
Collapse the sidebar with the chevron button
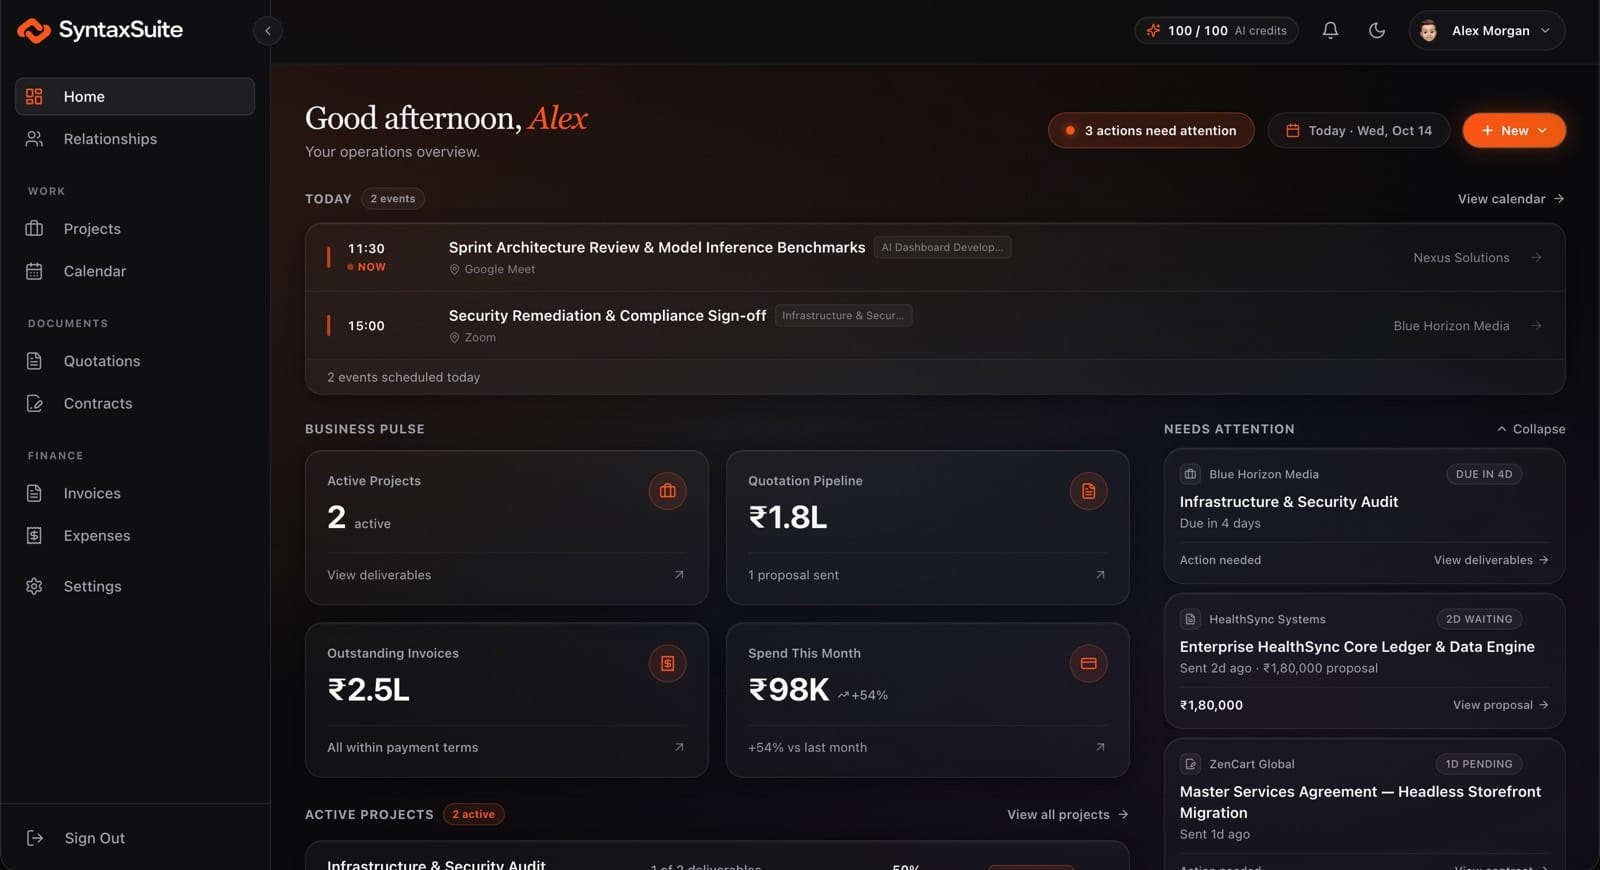[268, 31]
